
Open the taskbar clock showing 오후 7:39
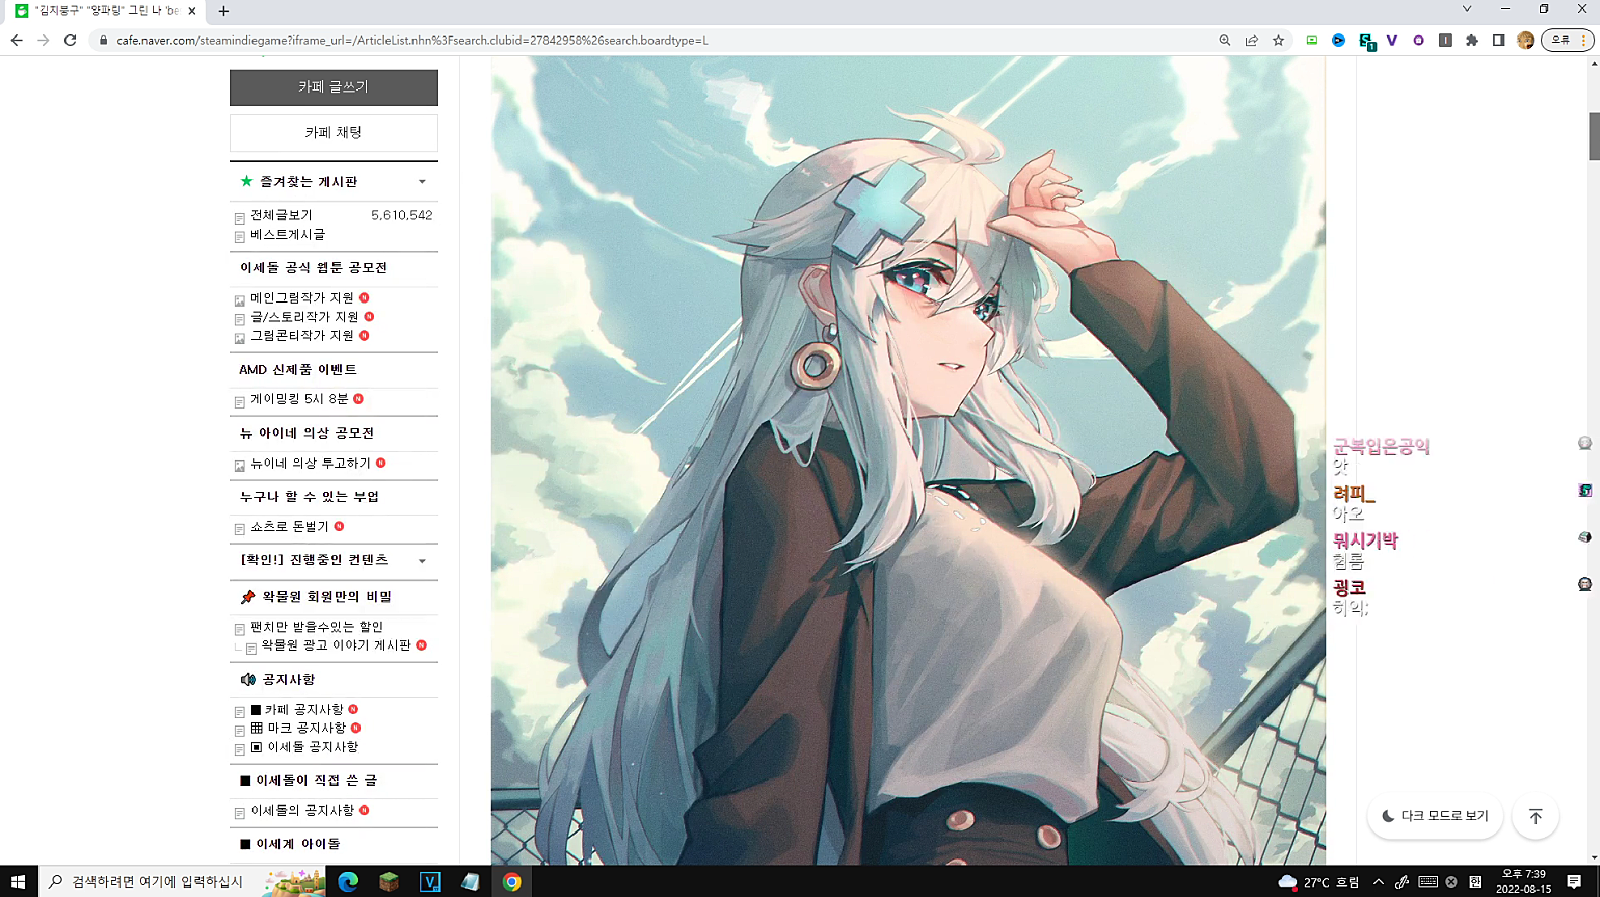point(1524,881)
